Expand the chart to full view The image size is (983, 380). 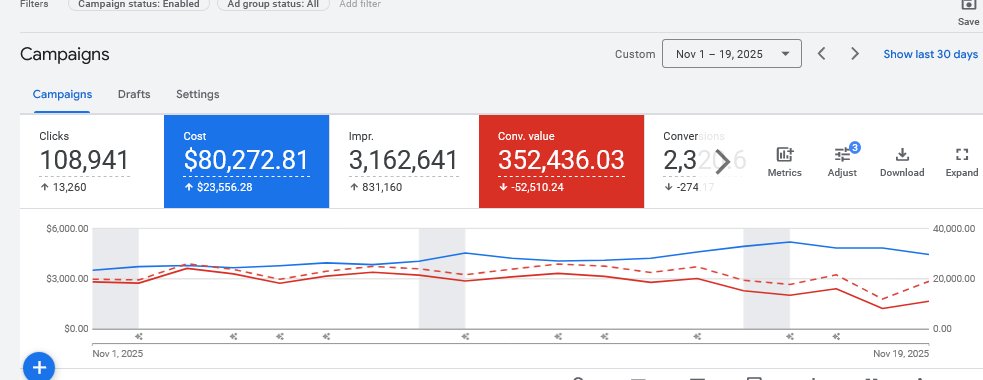(x=961, y=162)
